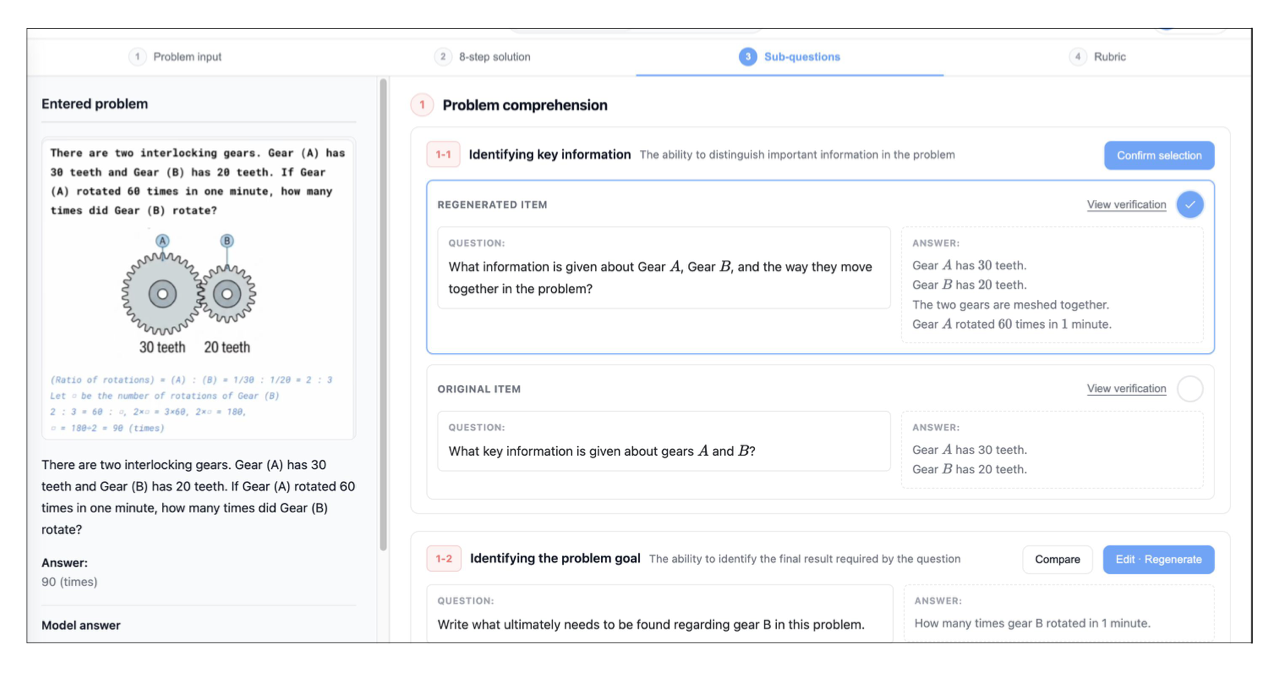Select the regenerated item question text box

tap(664, 268)
